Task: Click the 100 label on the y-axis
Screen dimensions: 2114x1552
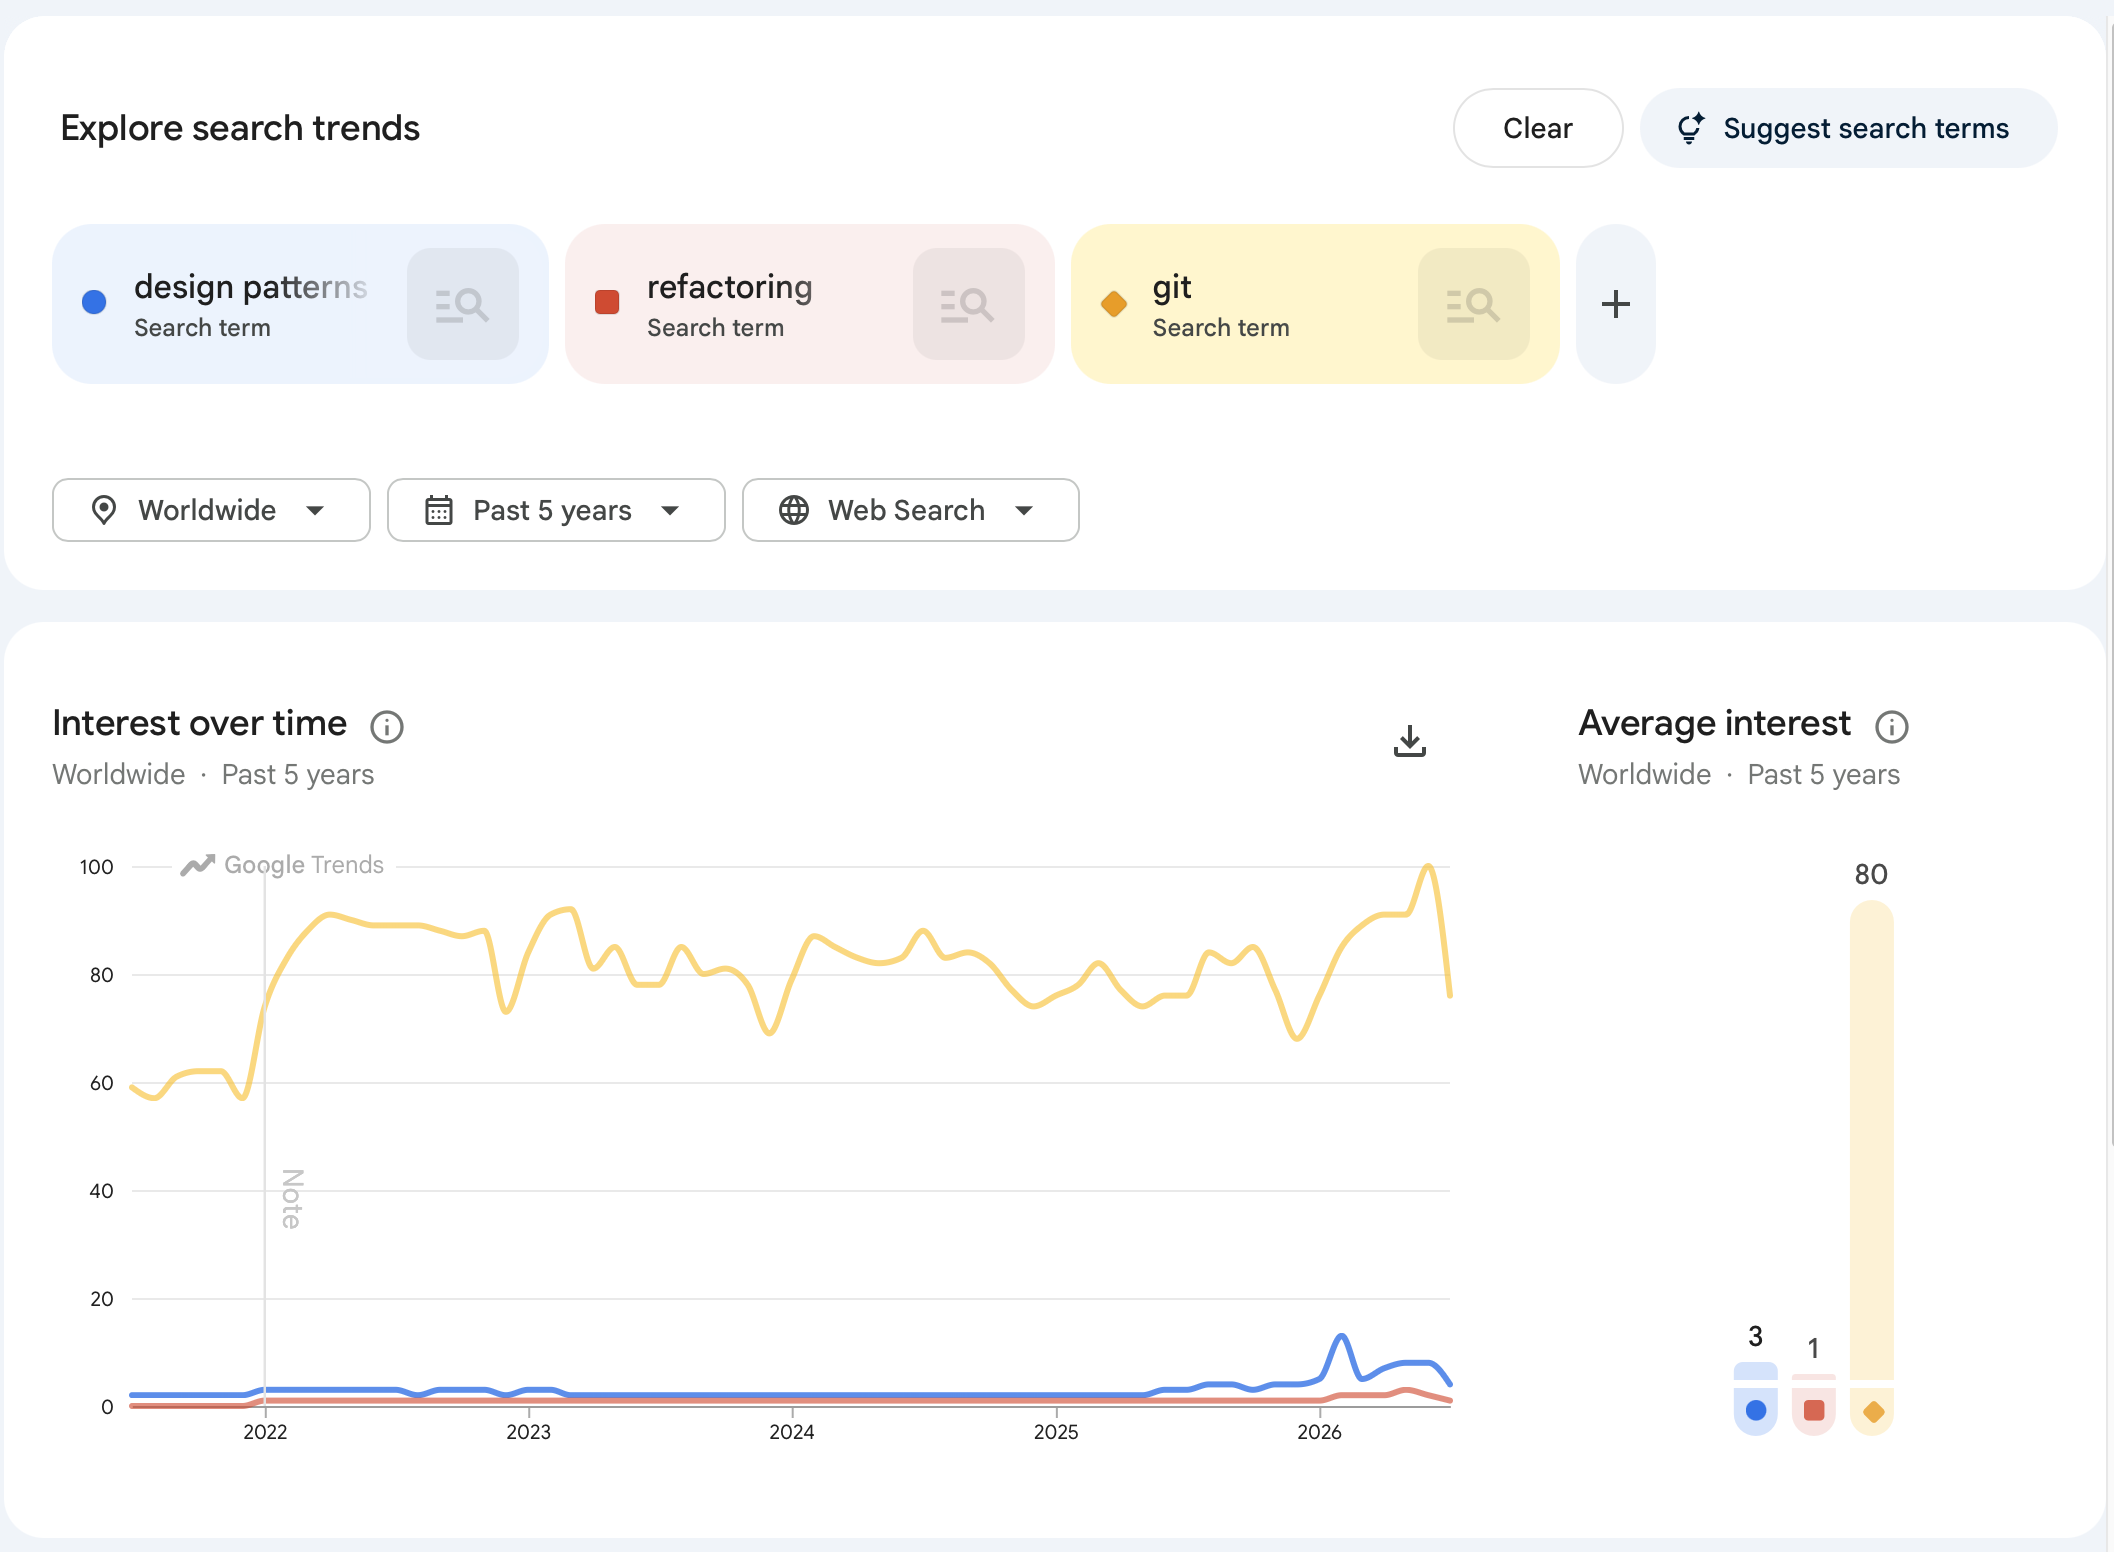Action: [97, 867]
